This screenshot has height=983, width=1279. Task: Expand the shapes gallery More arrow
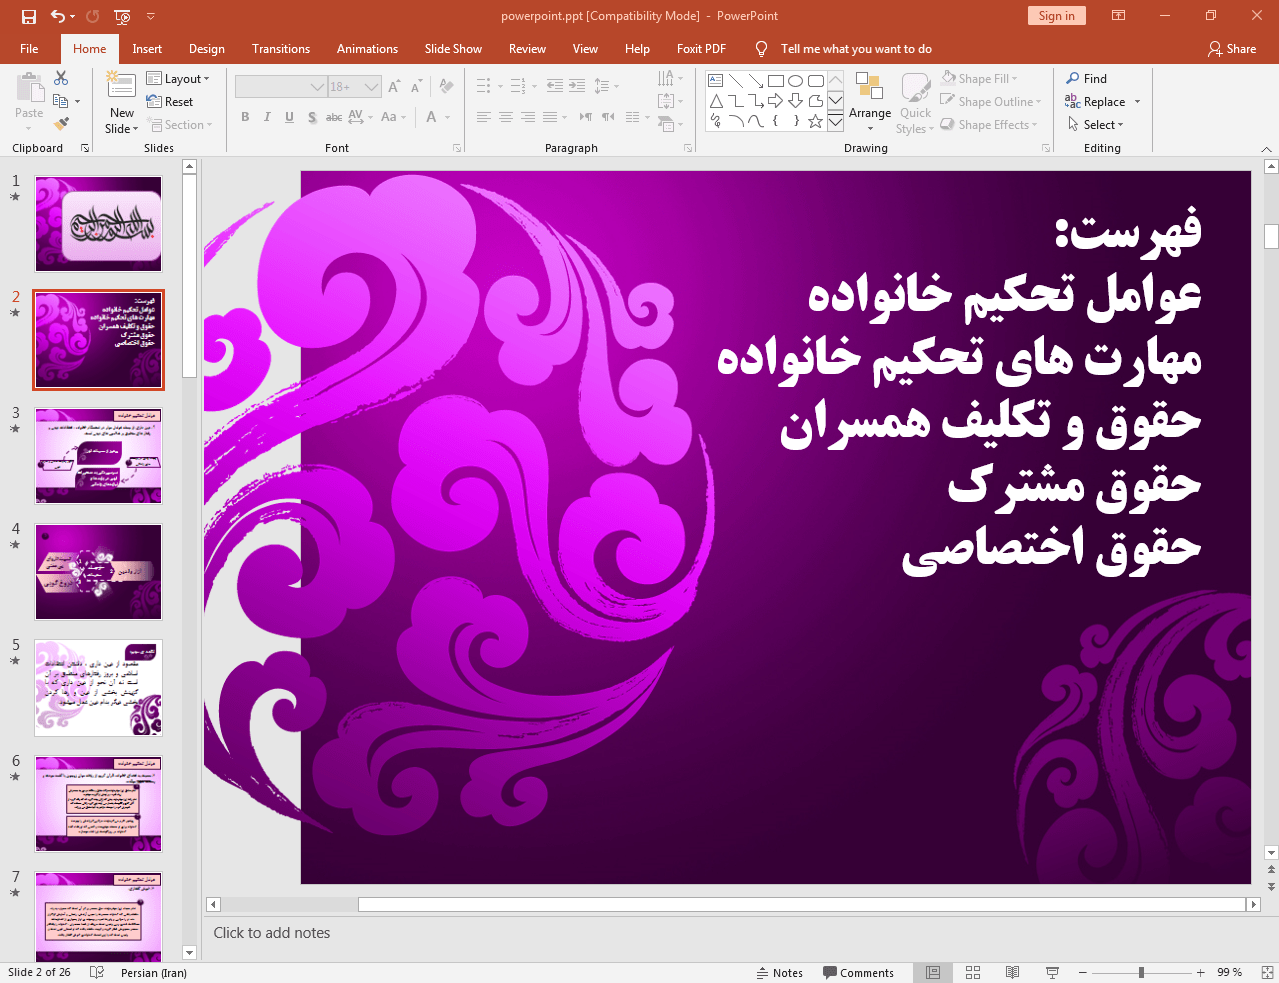click(x=835, y=121)
